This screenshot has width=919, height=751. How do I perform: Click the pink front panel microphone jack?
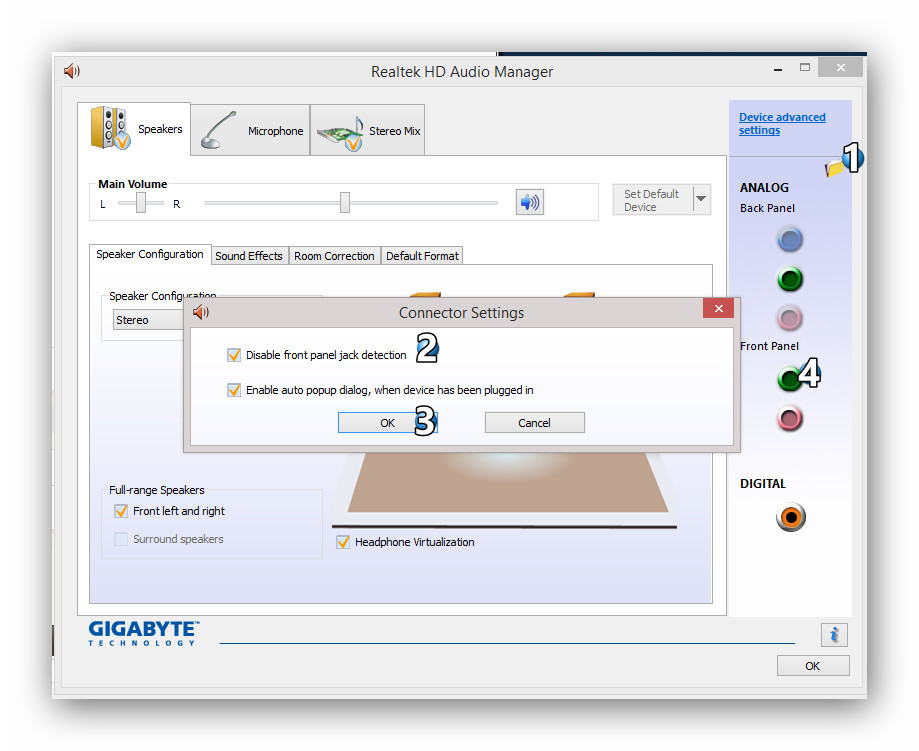[x=789, y=419]
